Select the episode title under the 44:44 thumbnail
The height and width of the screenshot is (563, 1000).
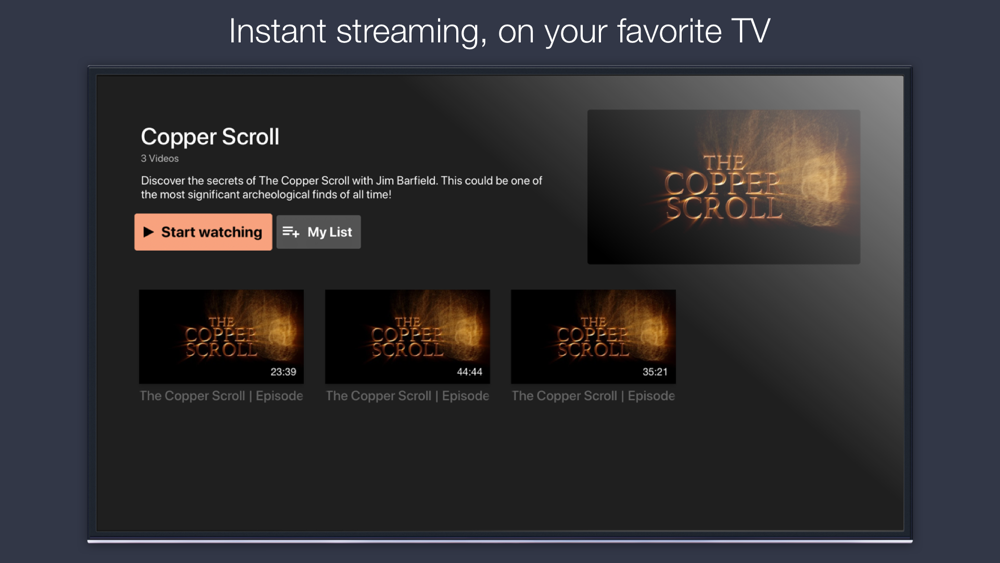(x=408, y=396)
